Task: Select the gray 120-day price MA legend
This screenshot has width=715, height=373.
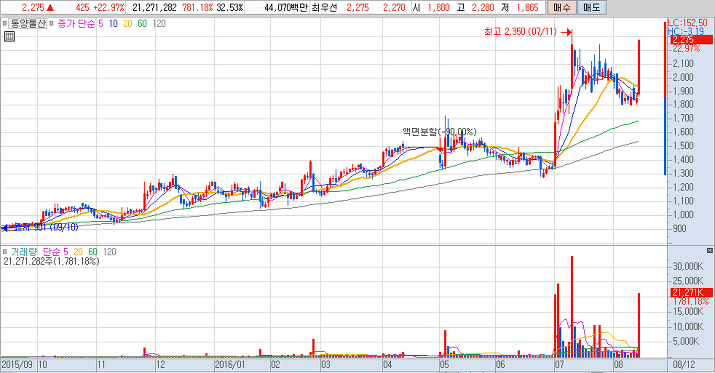Action: click(159, 23)
